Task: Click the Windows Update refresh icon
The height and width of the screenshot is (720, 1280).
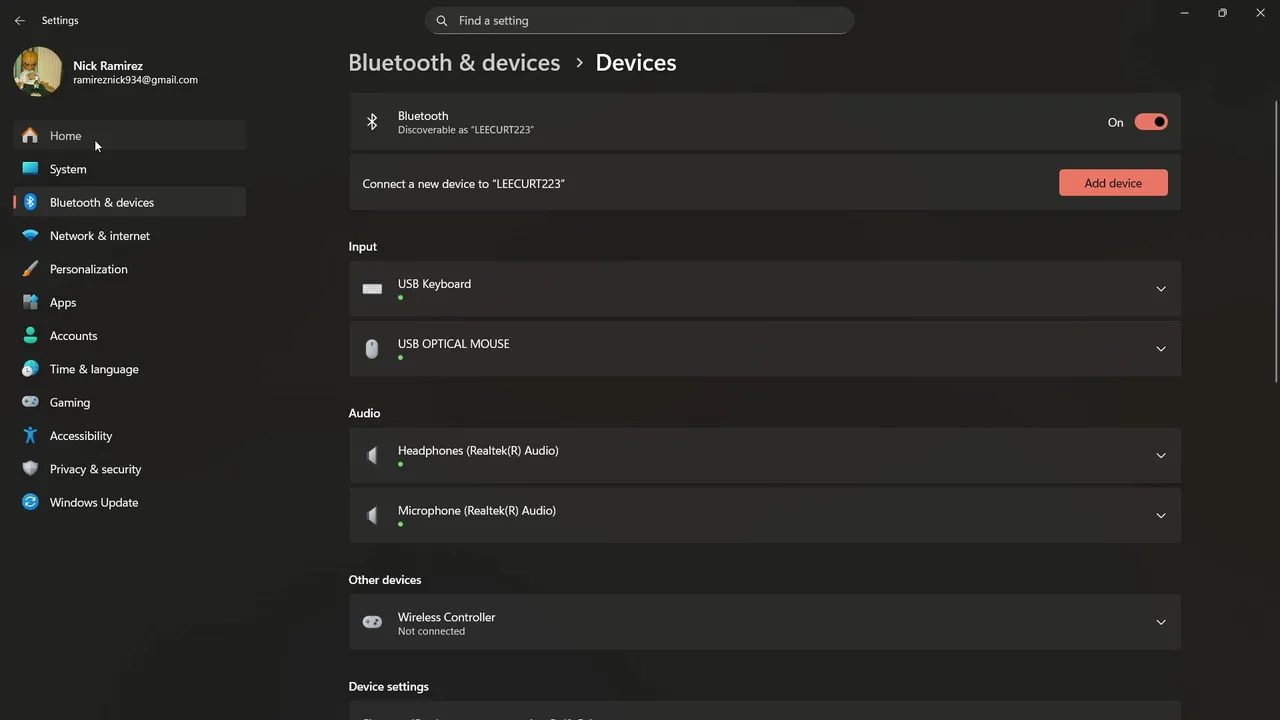Action: point(30,502)
